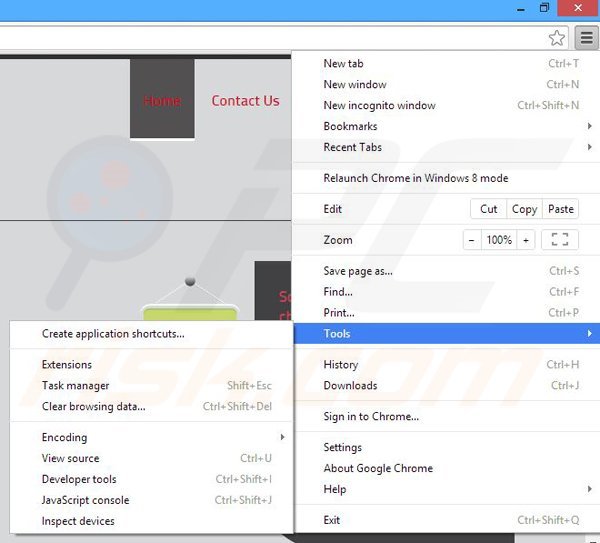Image resolution: width=600 pixels, height=543 pixels.
Task: Open History from the menu
Action: pos(447,364)
